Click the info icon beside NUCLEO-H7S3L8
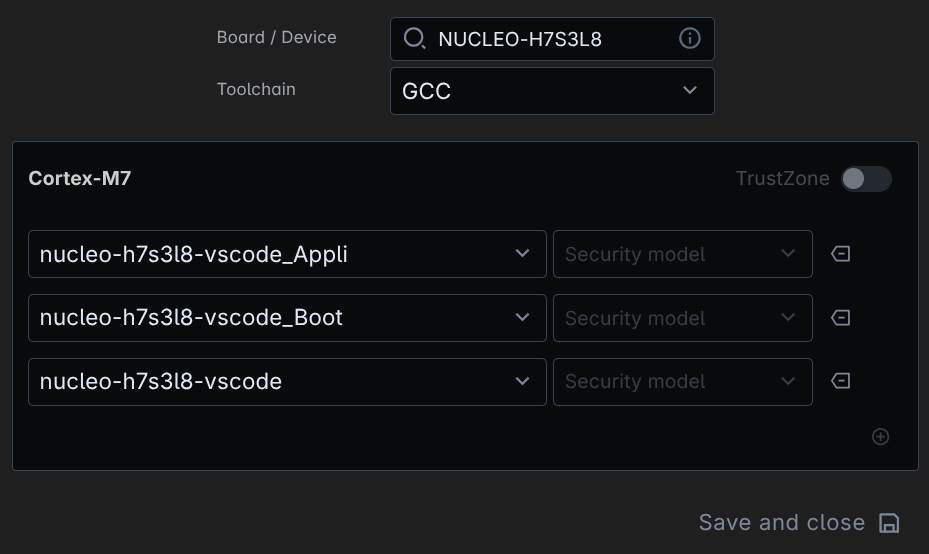The image size is (929, 554). (690, 38)
